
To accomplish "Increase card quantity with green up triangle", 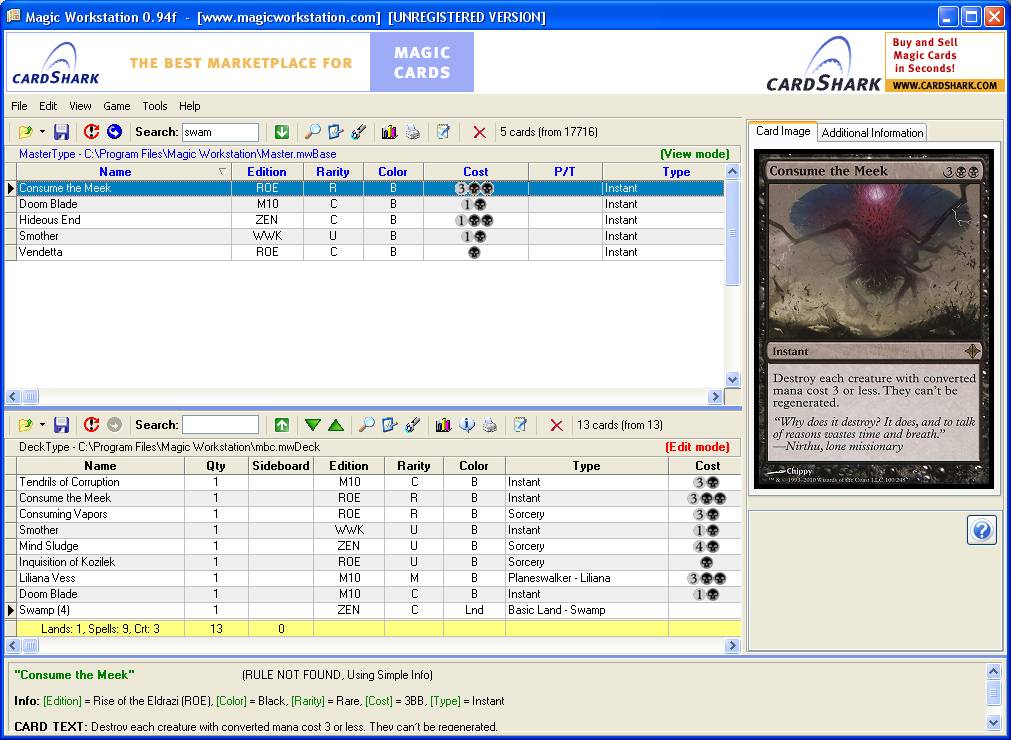I will point(336,425).
